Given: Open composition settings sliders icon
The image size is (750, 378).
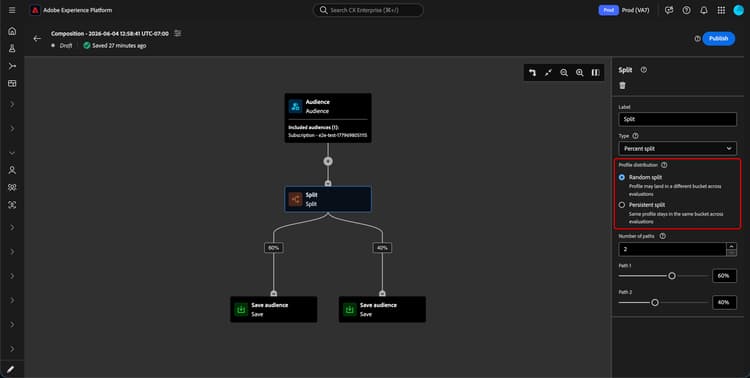Looking at the screenshot, I should click(178, 33).
